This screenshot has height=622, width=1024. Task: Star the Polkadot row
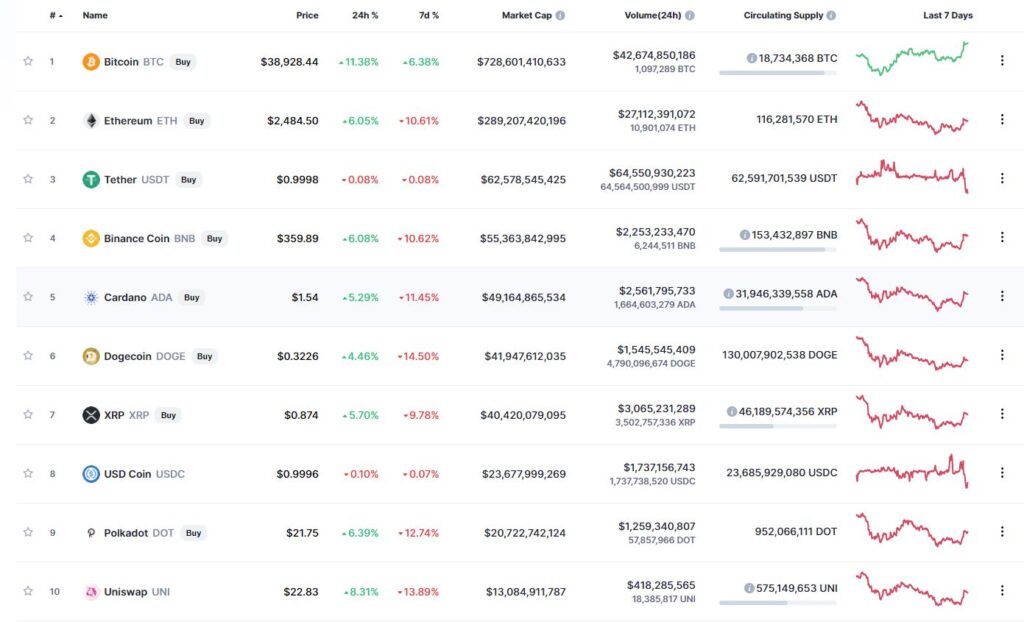[x=28, y=531]
